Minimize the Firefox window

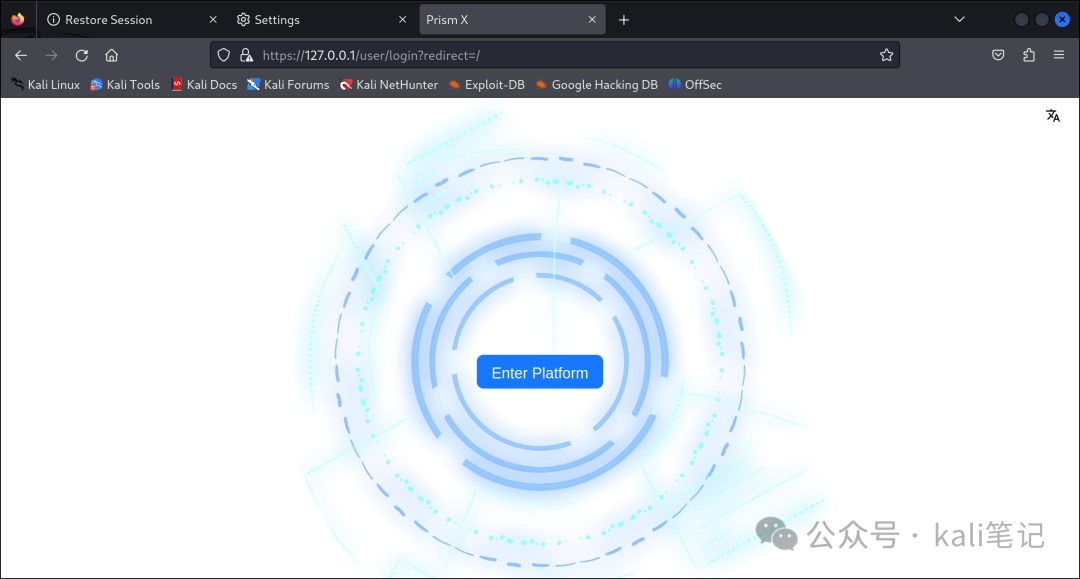coord(1021,19)
